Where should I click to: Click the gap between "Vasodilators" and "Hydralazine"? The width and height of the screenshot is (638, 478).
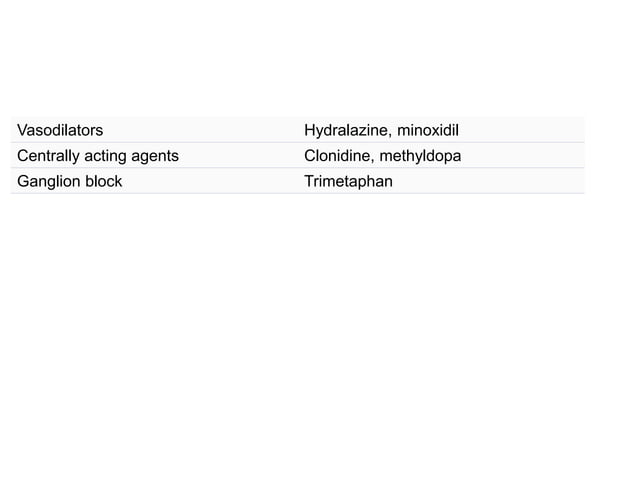[x=200, y=131]
